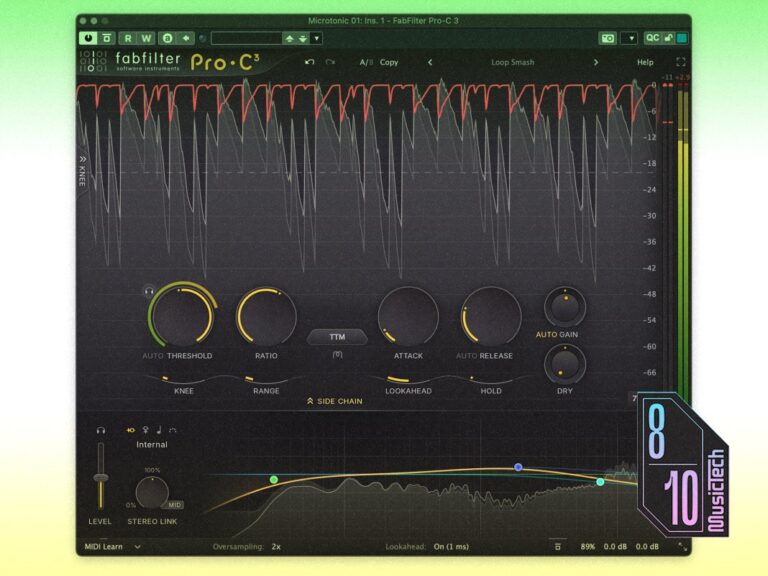Image resolution: width=768 pixels, height=576 pixels.
Task: Click the redo arrow icon
Action: coord(331,62)
